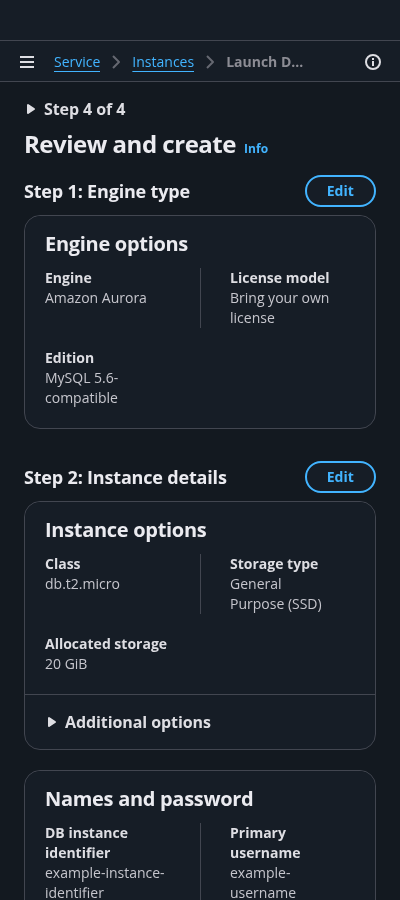Screen dimensions: 400x900
Task: Click the Names and password heading
Action: pos(149,799)
